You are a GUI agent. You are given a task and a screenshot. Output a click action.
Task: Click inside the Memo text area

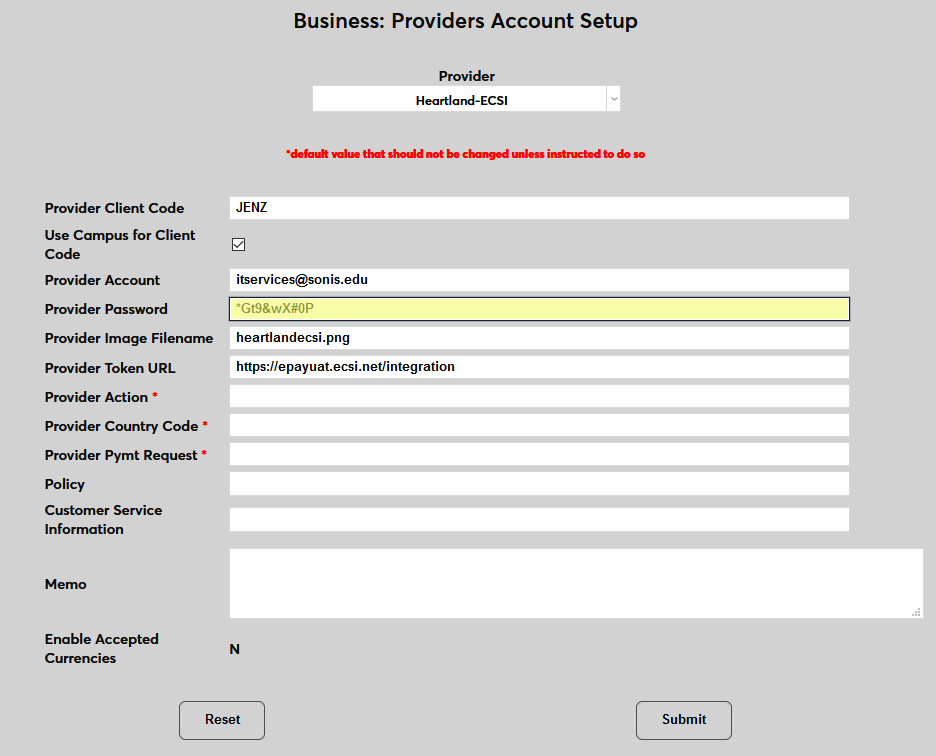tap(575, 583)
